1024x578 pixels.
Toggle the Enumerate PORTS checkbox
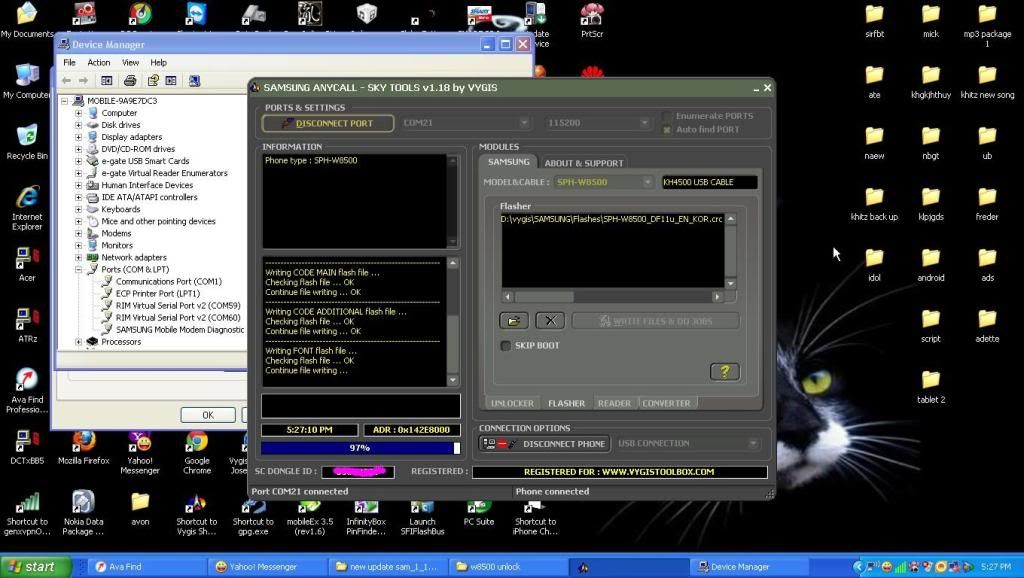666,116
